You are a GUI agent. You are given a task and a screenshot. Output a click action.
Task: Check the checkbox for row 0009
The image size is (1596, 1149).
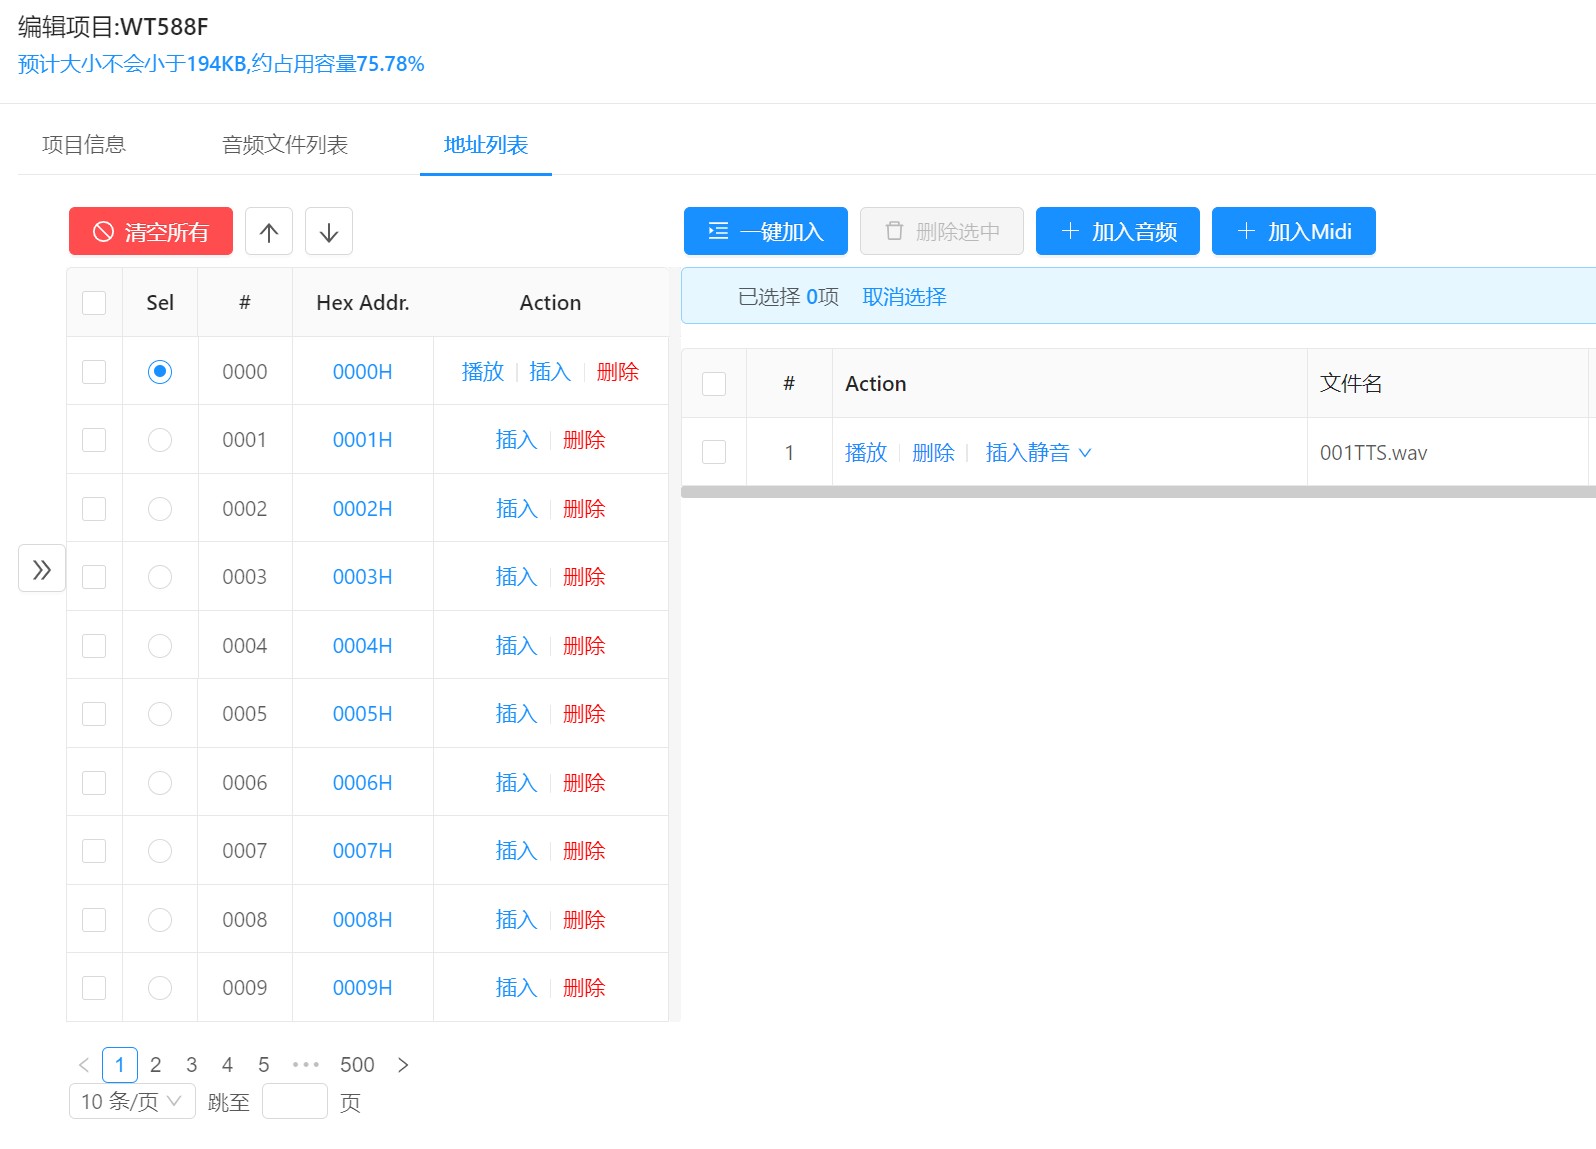click(94, 988)
